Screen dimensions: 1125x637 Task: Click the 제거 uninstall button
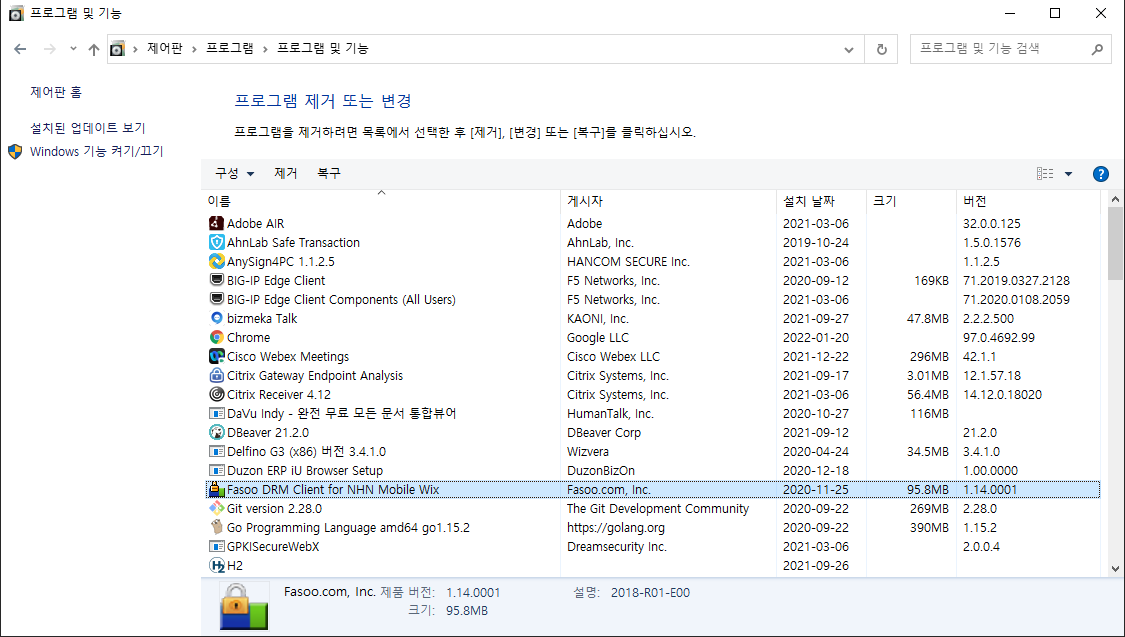(x=286, y=173)
